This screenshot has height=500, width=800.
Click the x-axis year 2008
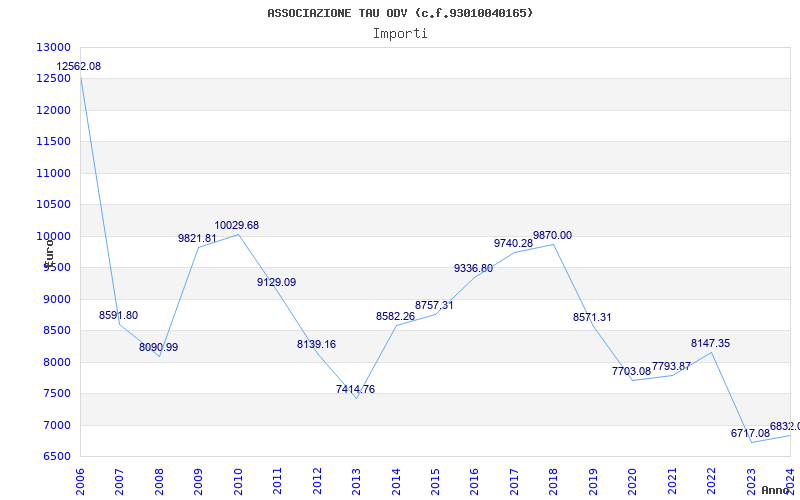coord(159,481)
